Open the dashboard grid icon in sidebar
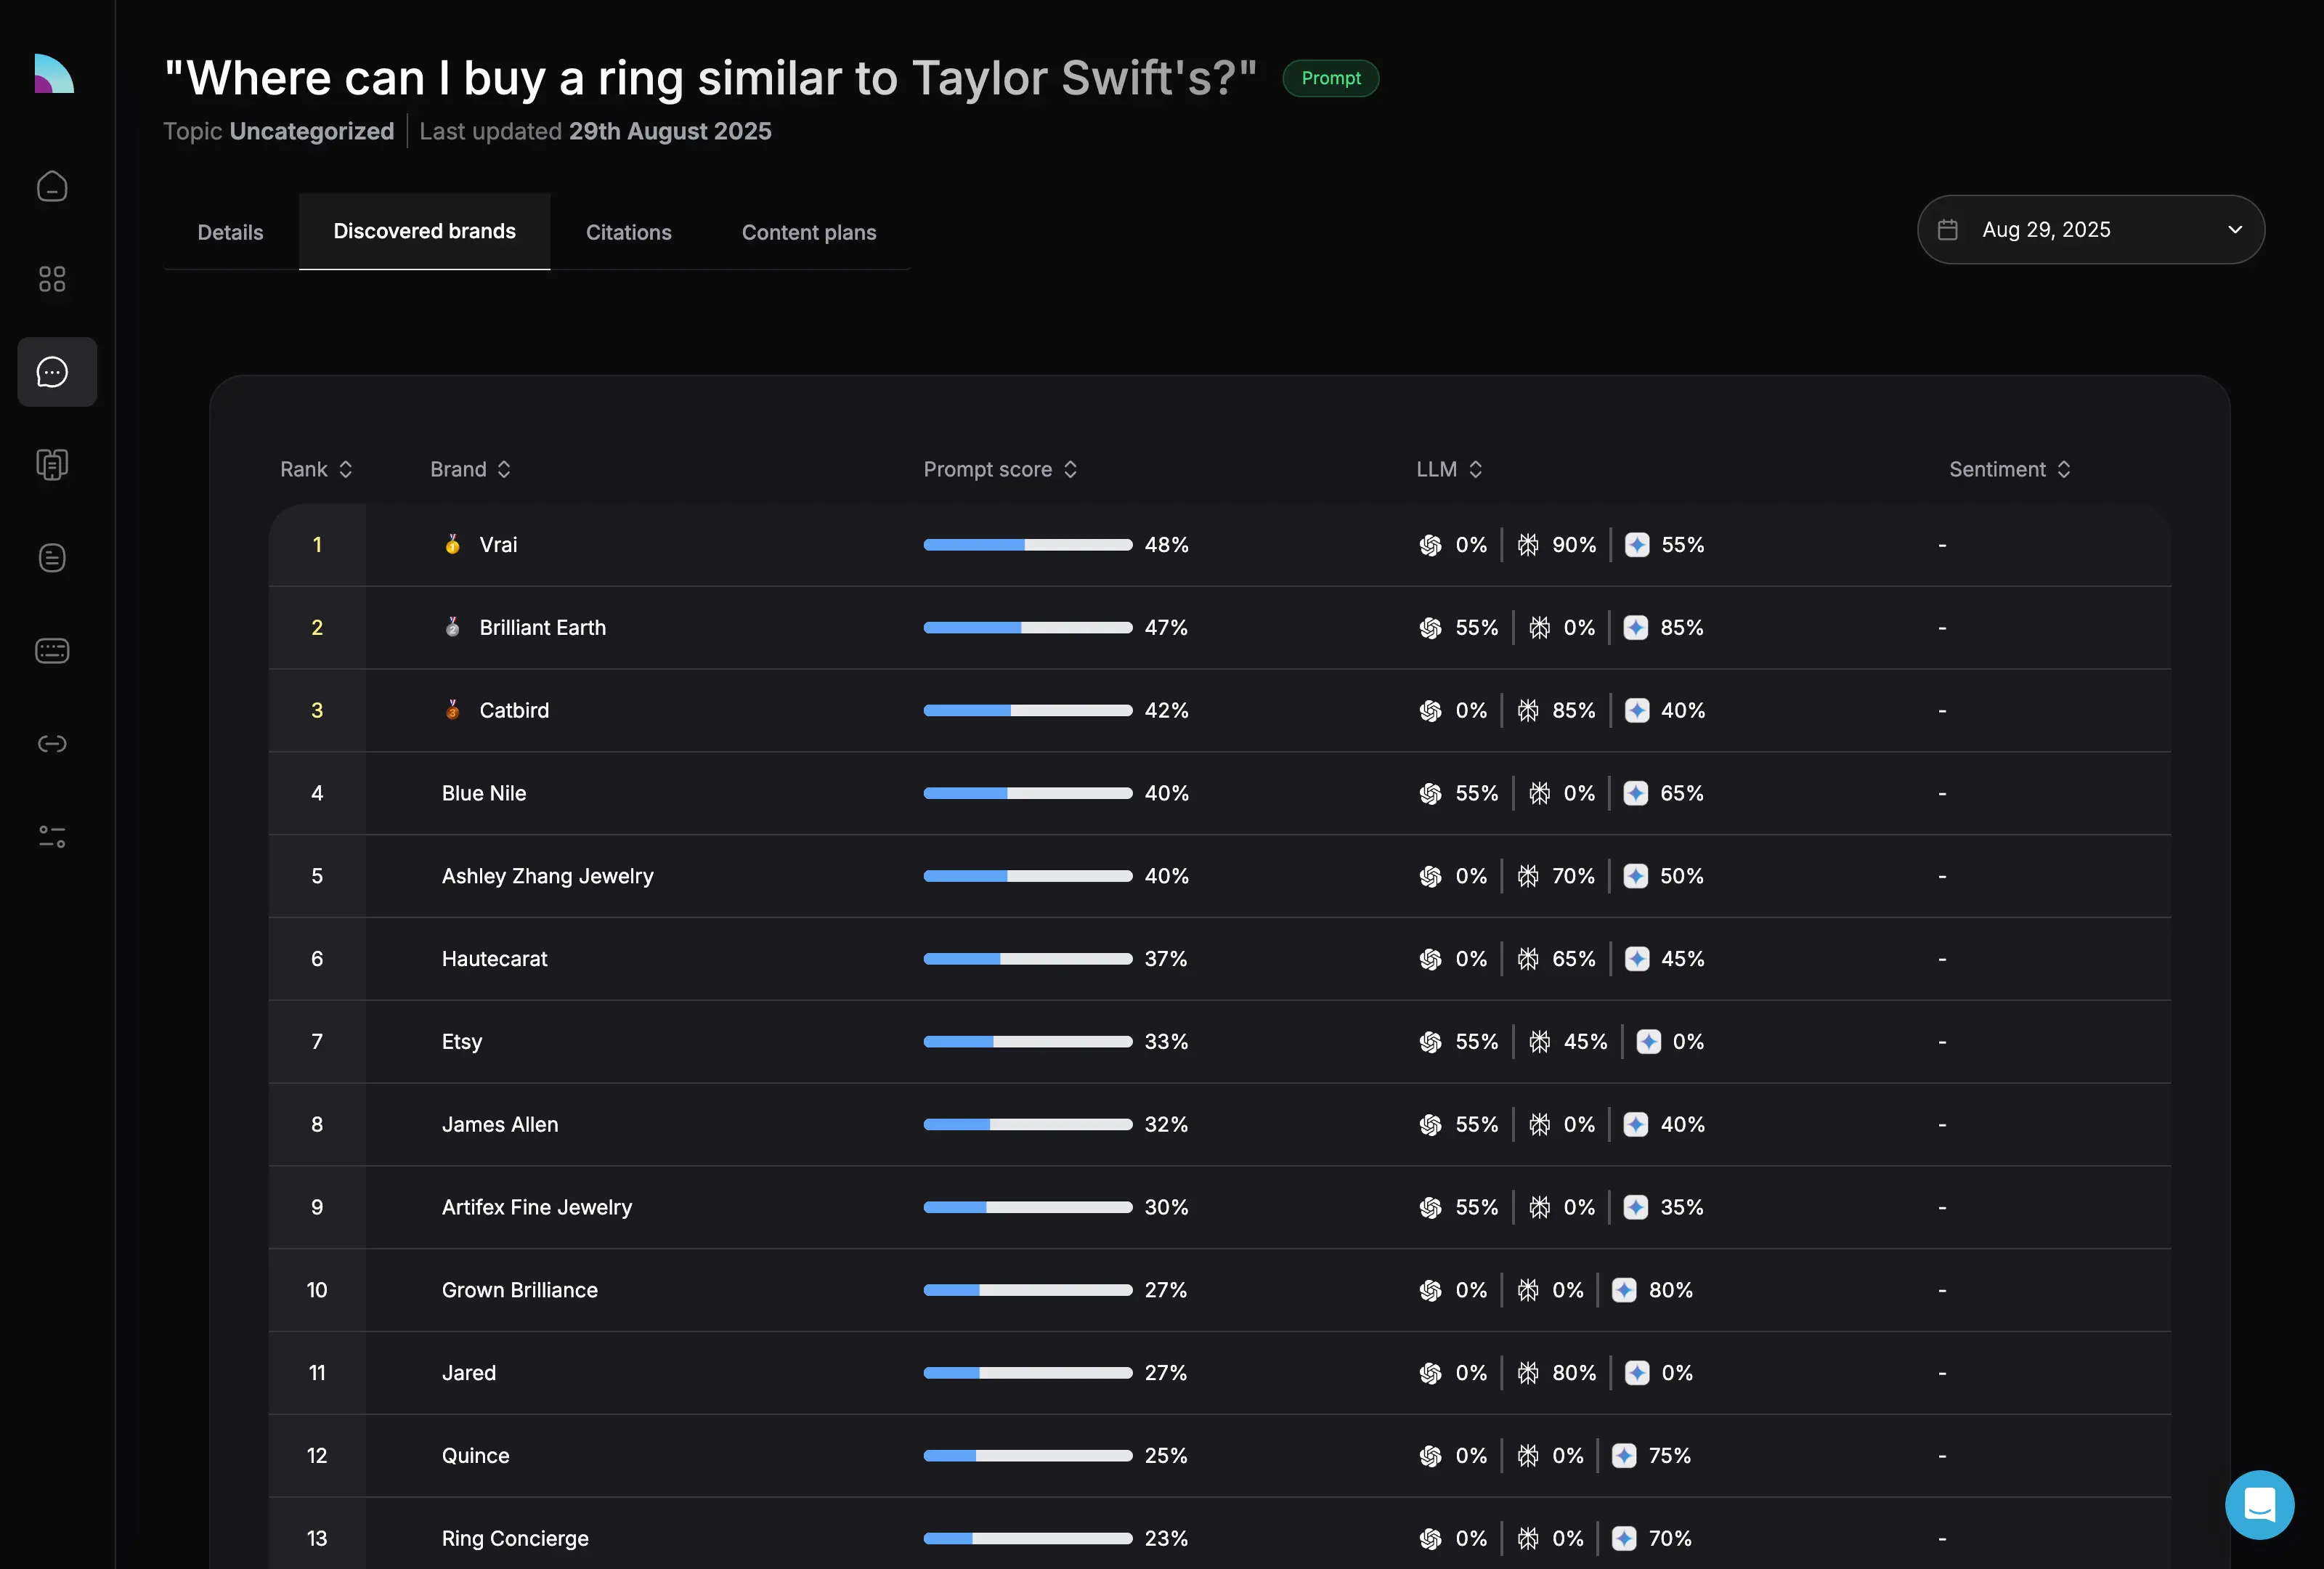This screenshot has height=1569, width=2324. tap(52, 279)
